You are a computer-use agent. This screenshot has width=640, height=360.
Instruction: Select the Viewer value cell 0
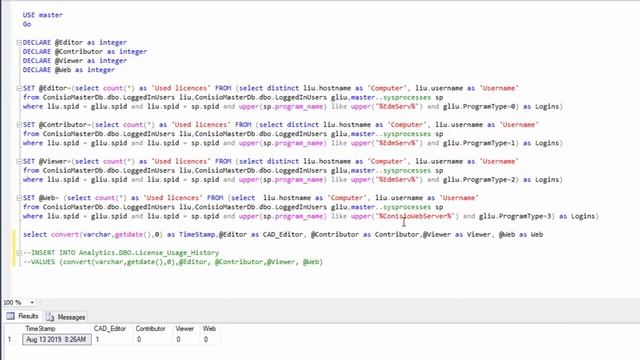[x=187, y=340]
